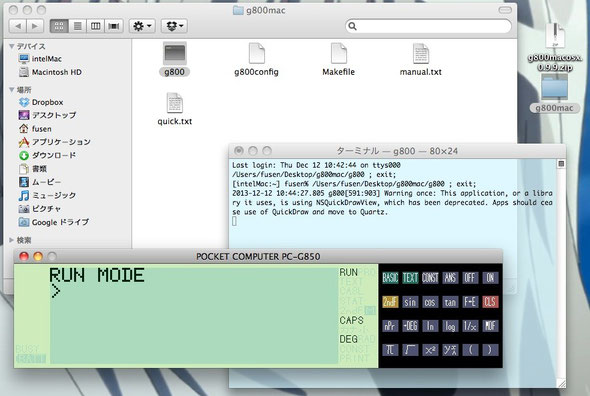Image resolution: width=590 pixels, height=396 pixels.
Task: Click the Finder search field
Action: click(x=428, y=26)
